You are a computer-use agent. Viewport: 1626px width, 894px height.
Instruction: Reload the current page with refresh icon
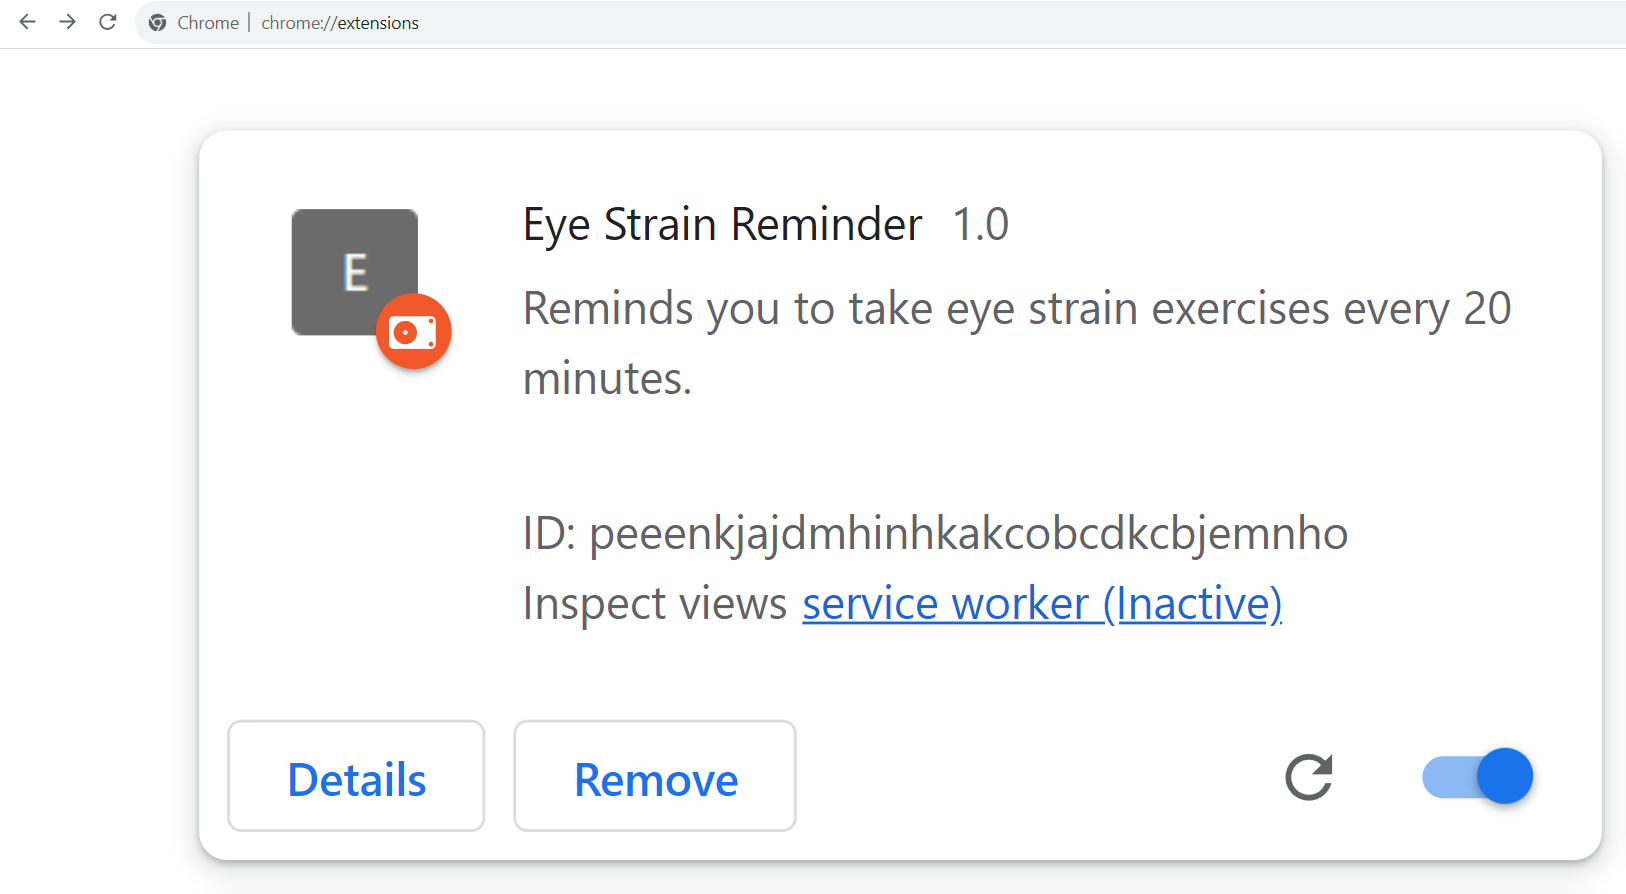(x=107, y=22)
